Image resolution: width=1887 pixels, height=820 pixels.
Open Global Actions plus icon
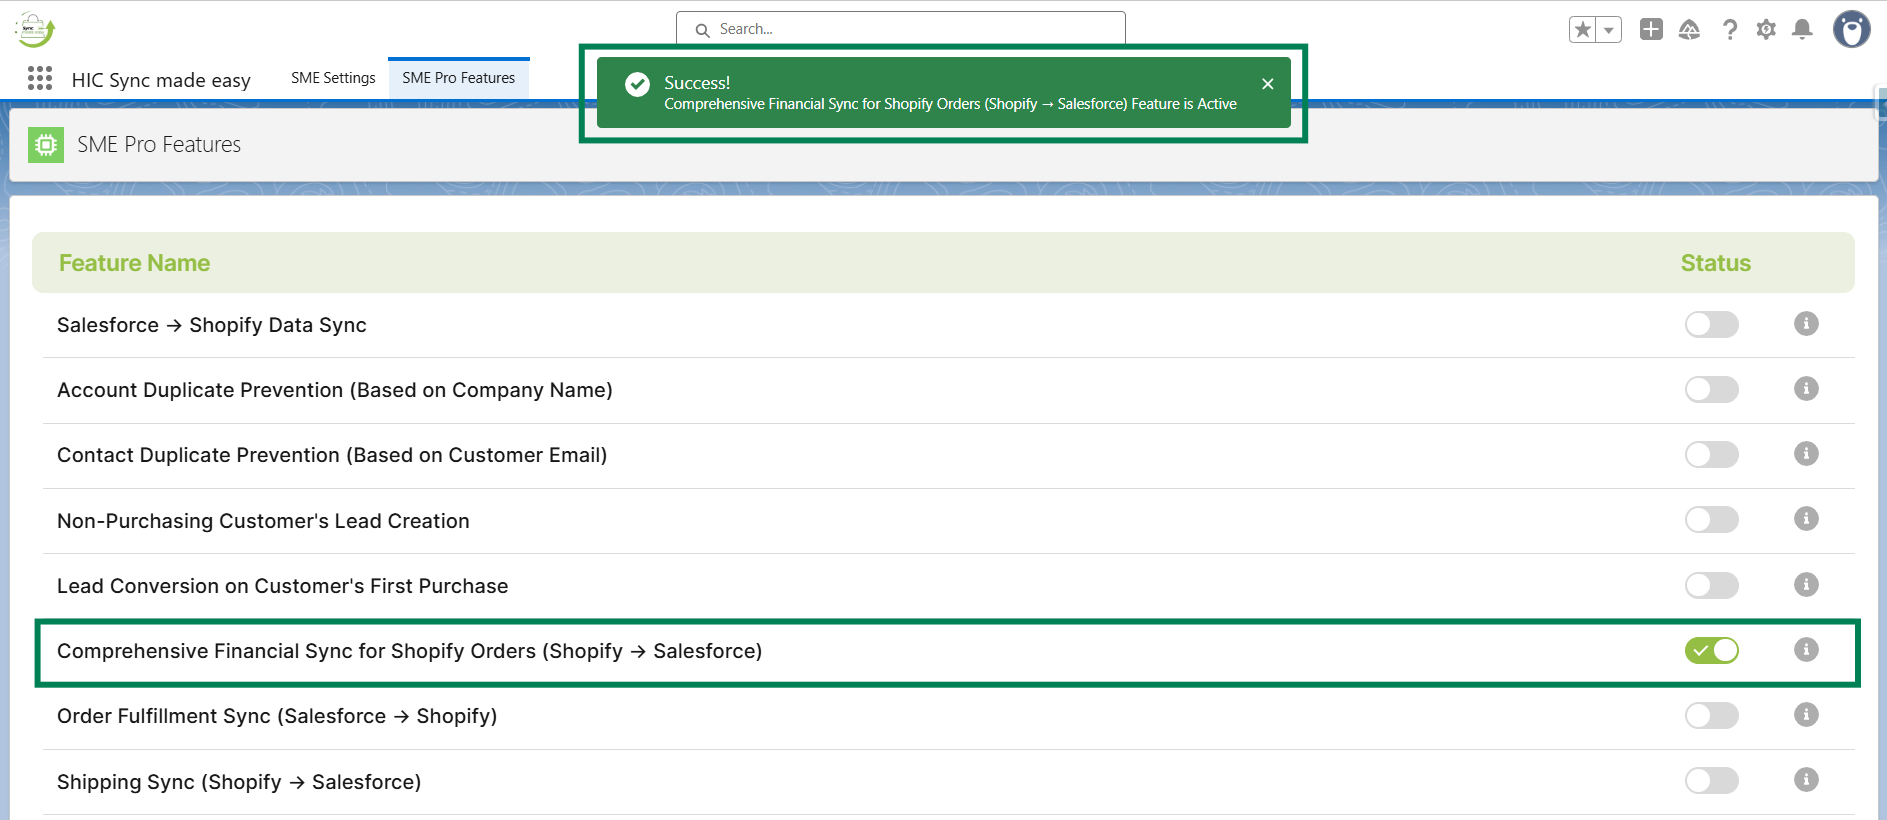point(1651,30)
